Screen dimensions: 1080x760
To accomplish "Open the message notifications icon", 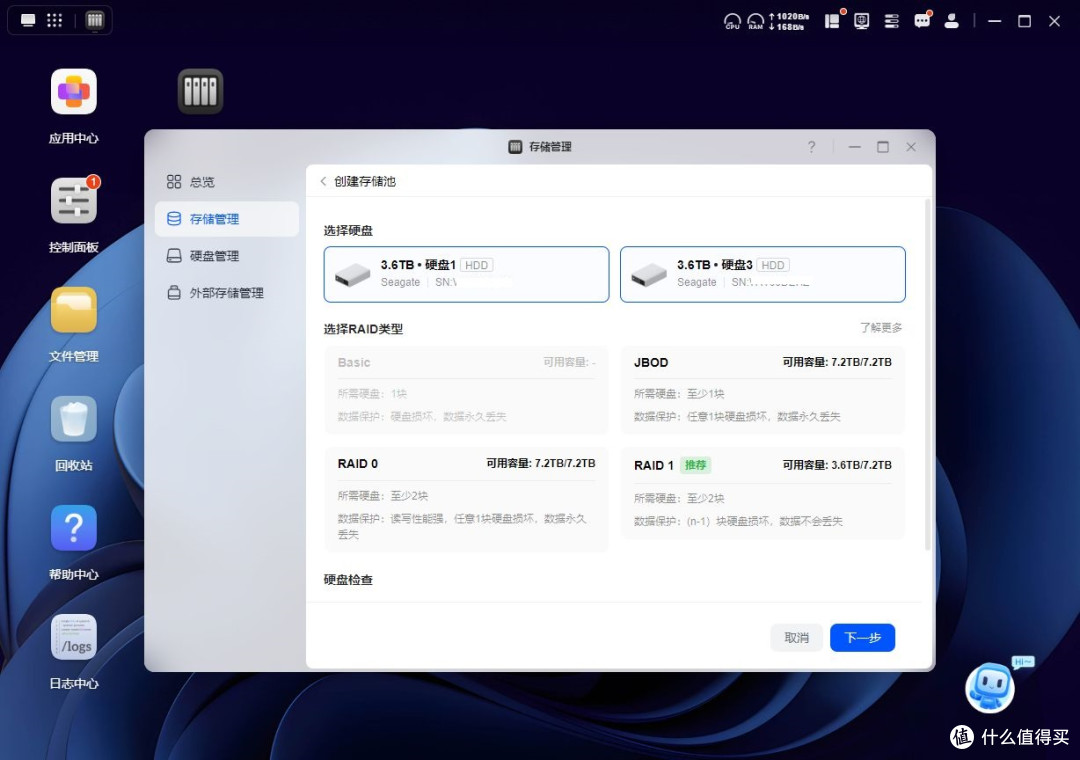I will click(x=922, y=21).
